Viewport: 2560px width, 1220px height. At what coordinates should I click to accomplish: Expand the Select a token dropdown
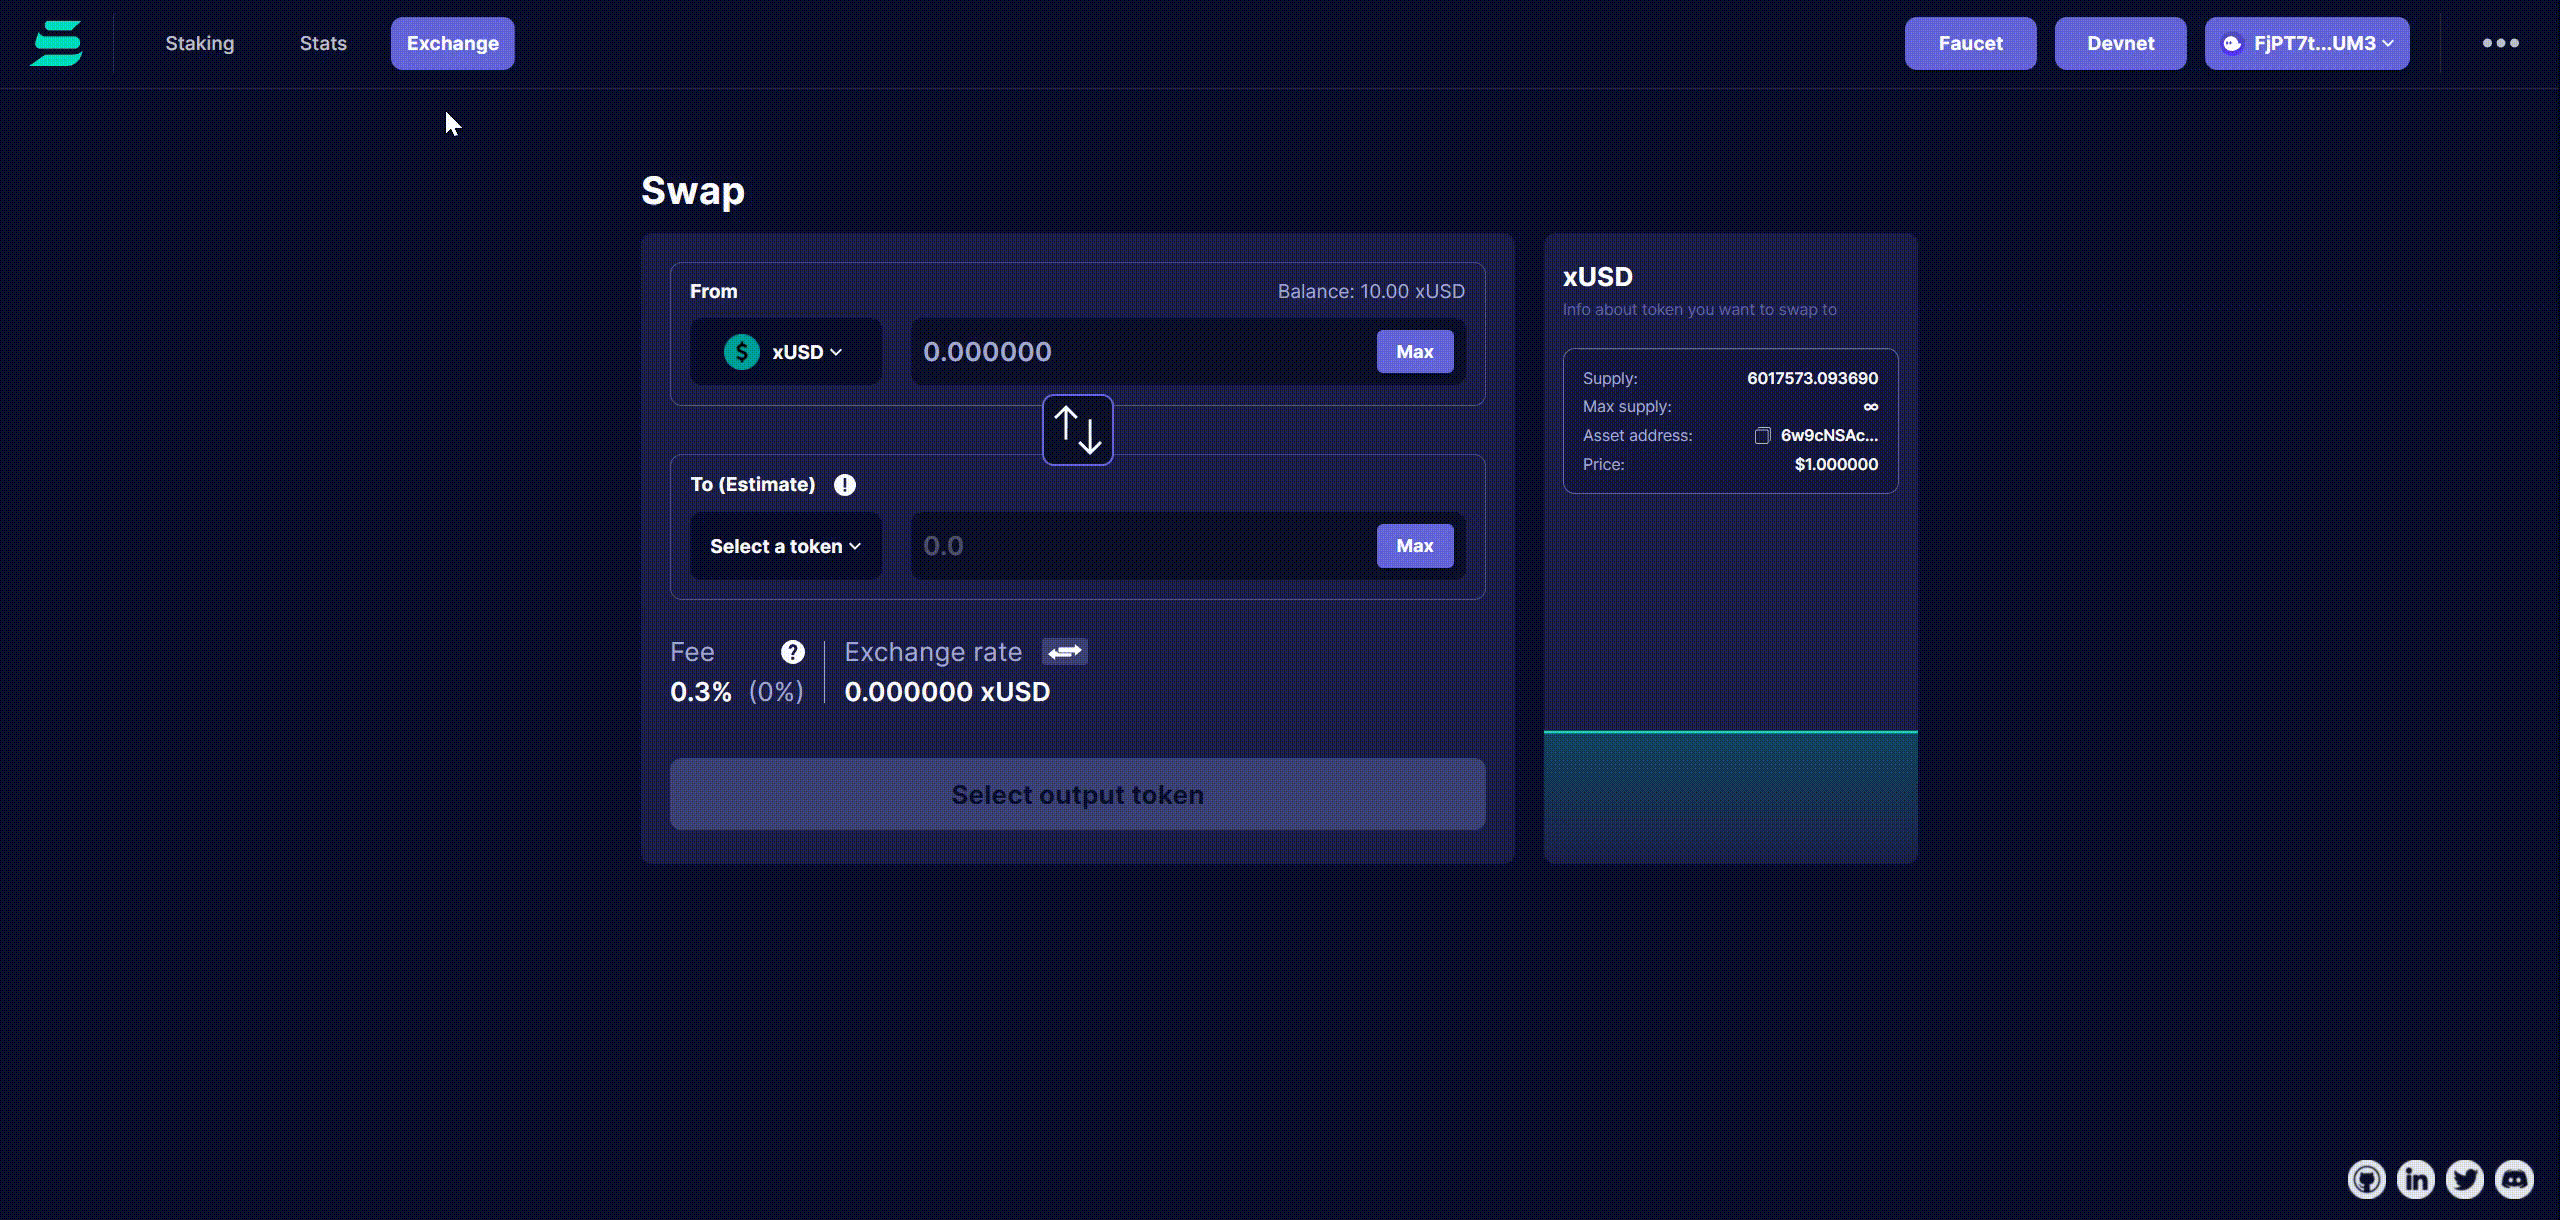pyautogui.click(x=785, y=545)
